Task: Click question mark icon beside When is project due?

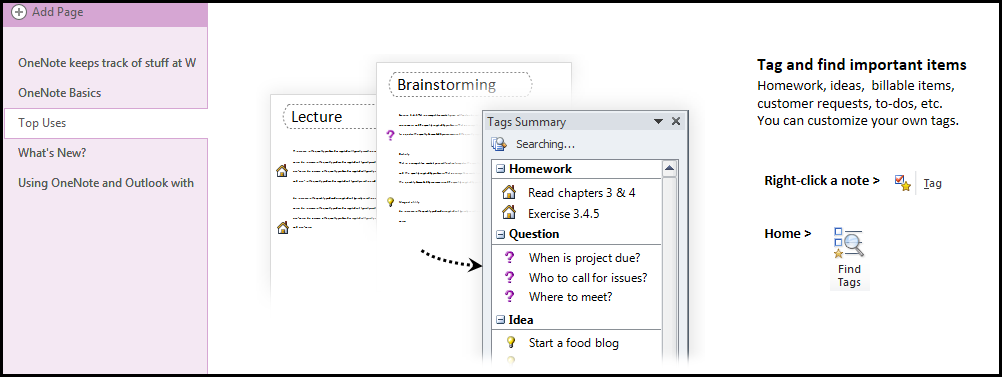Action: coord(509,258)
